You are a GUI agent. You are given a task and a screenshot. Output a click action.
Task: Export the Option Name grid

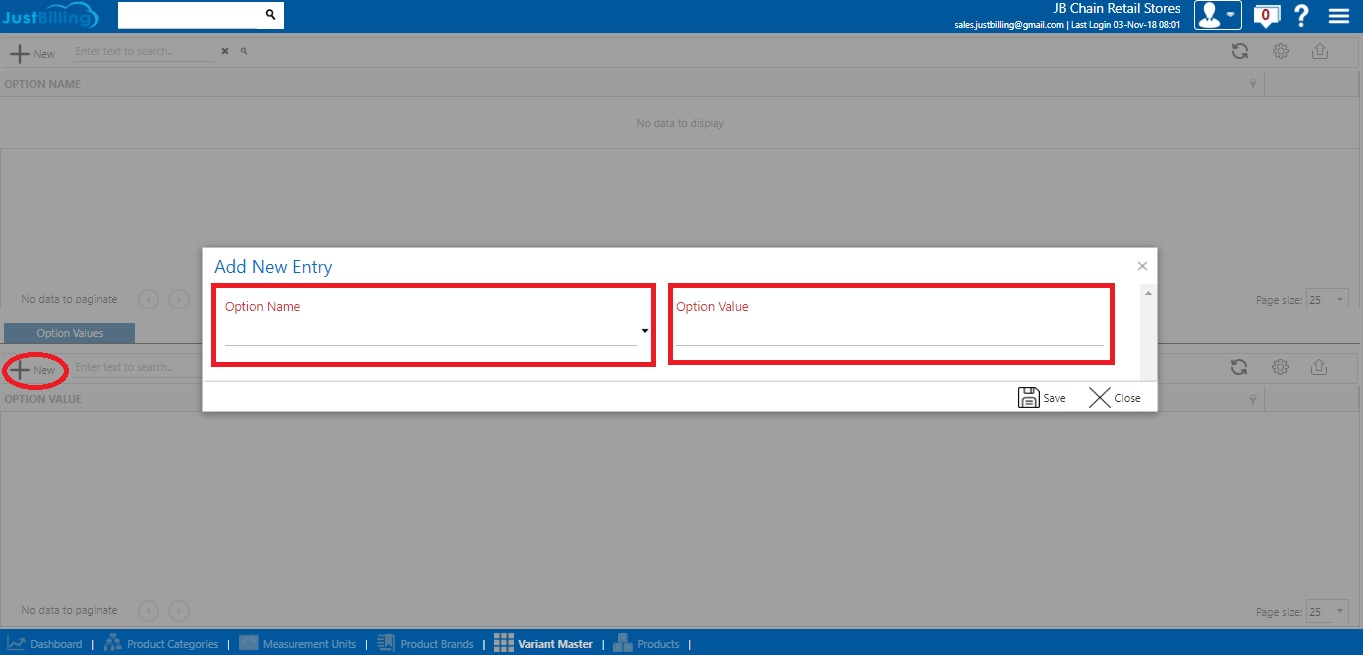[1319, 52]
